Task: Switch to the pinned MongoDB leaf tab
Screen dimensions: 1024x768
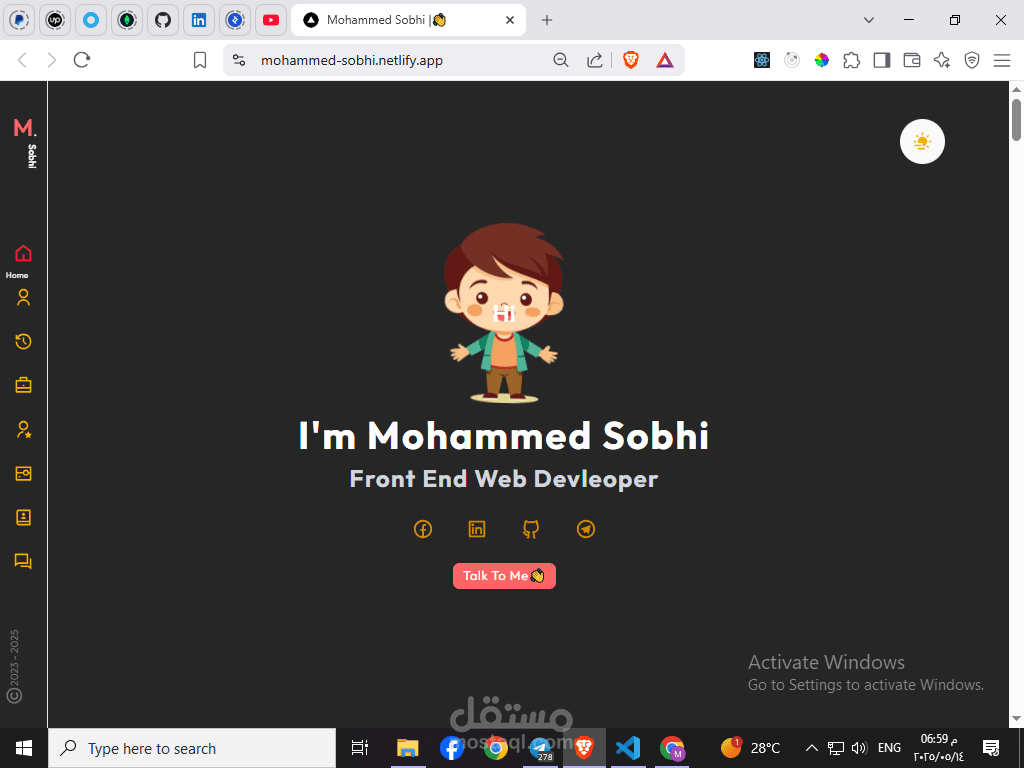Action: point(127,20)
